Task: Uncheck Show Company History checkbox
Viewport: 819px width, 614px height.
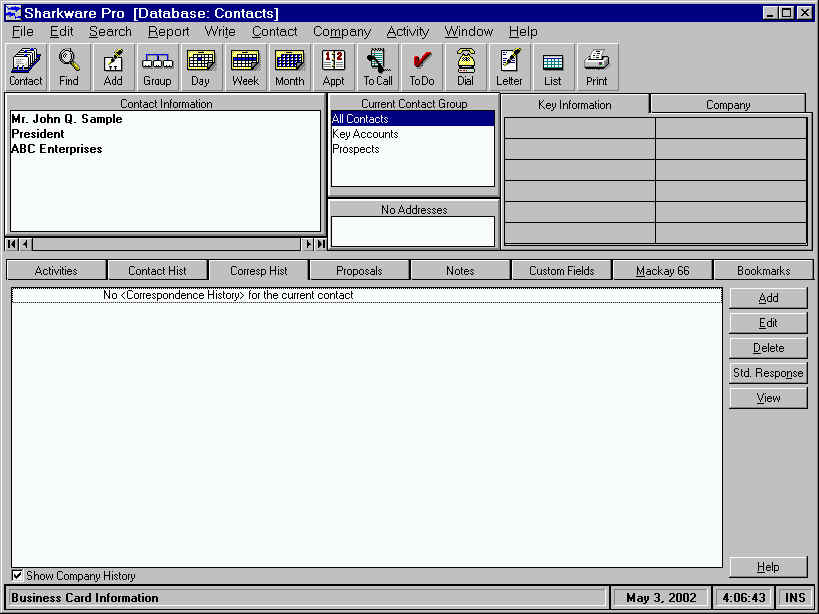Action: [x=17, y=575]
